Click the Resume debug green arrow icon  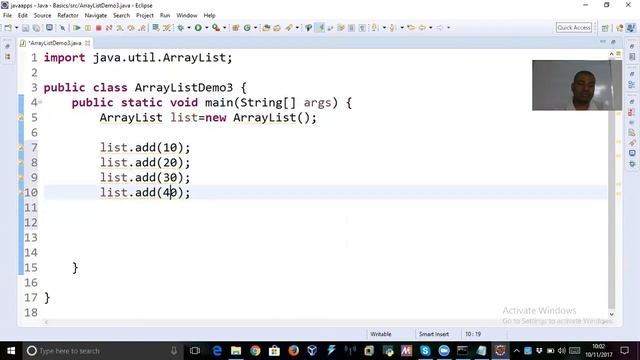click(77, 28)
